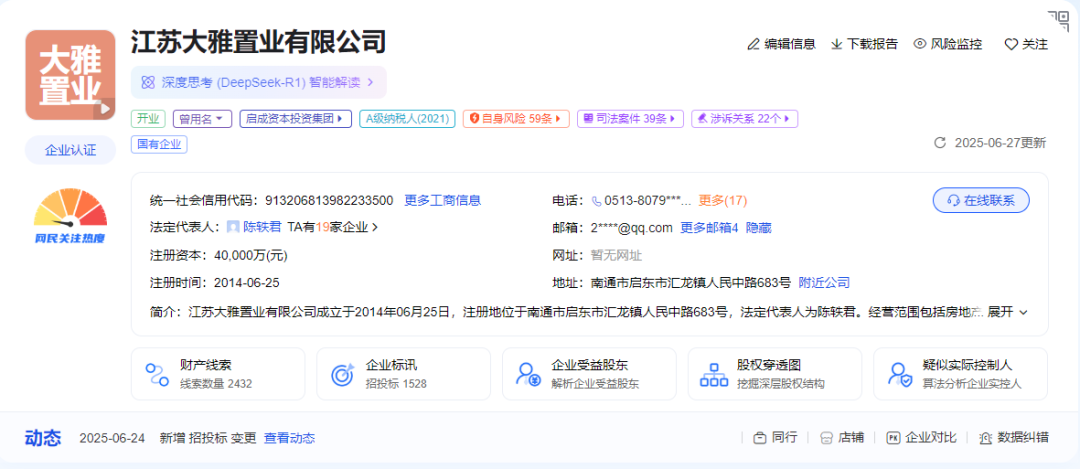
Task: Open 更多工商信息 link
Action: point(442,200)
